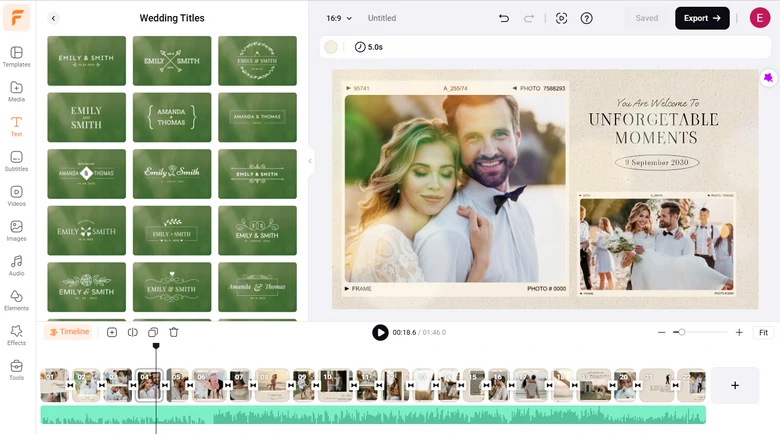The height and width of the screenshot is (434, 780).
Task: Add a new scene from the timeline toolbar
Action: click(x=112, y=332)
